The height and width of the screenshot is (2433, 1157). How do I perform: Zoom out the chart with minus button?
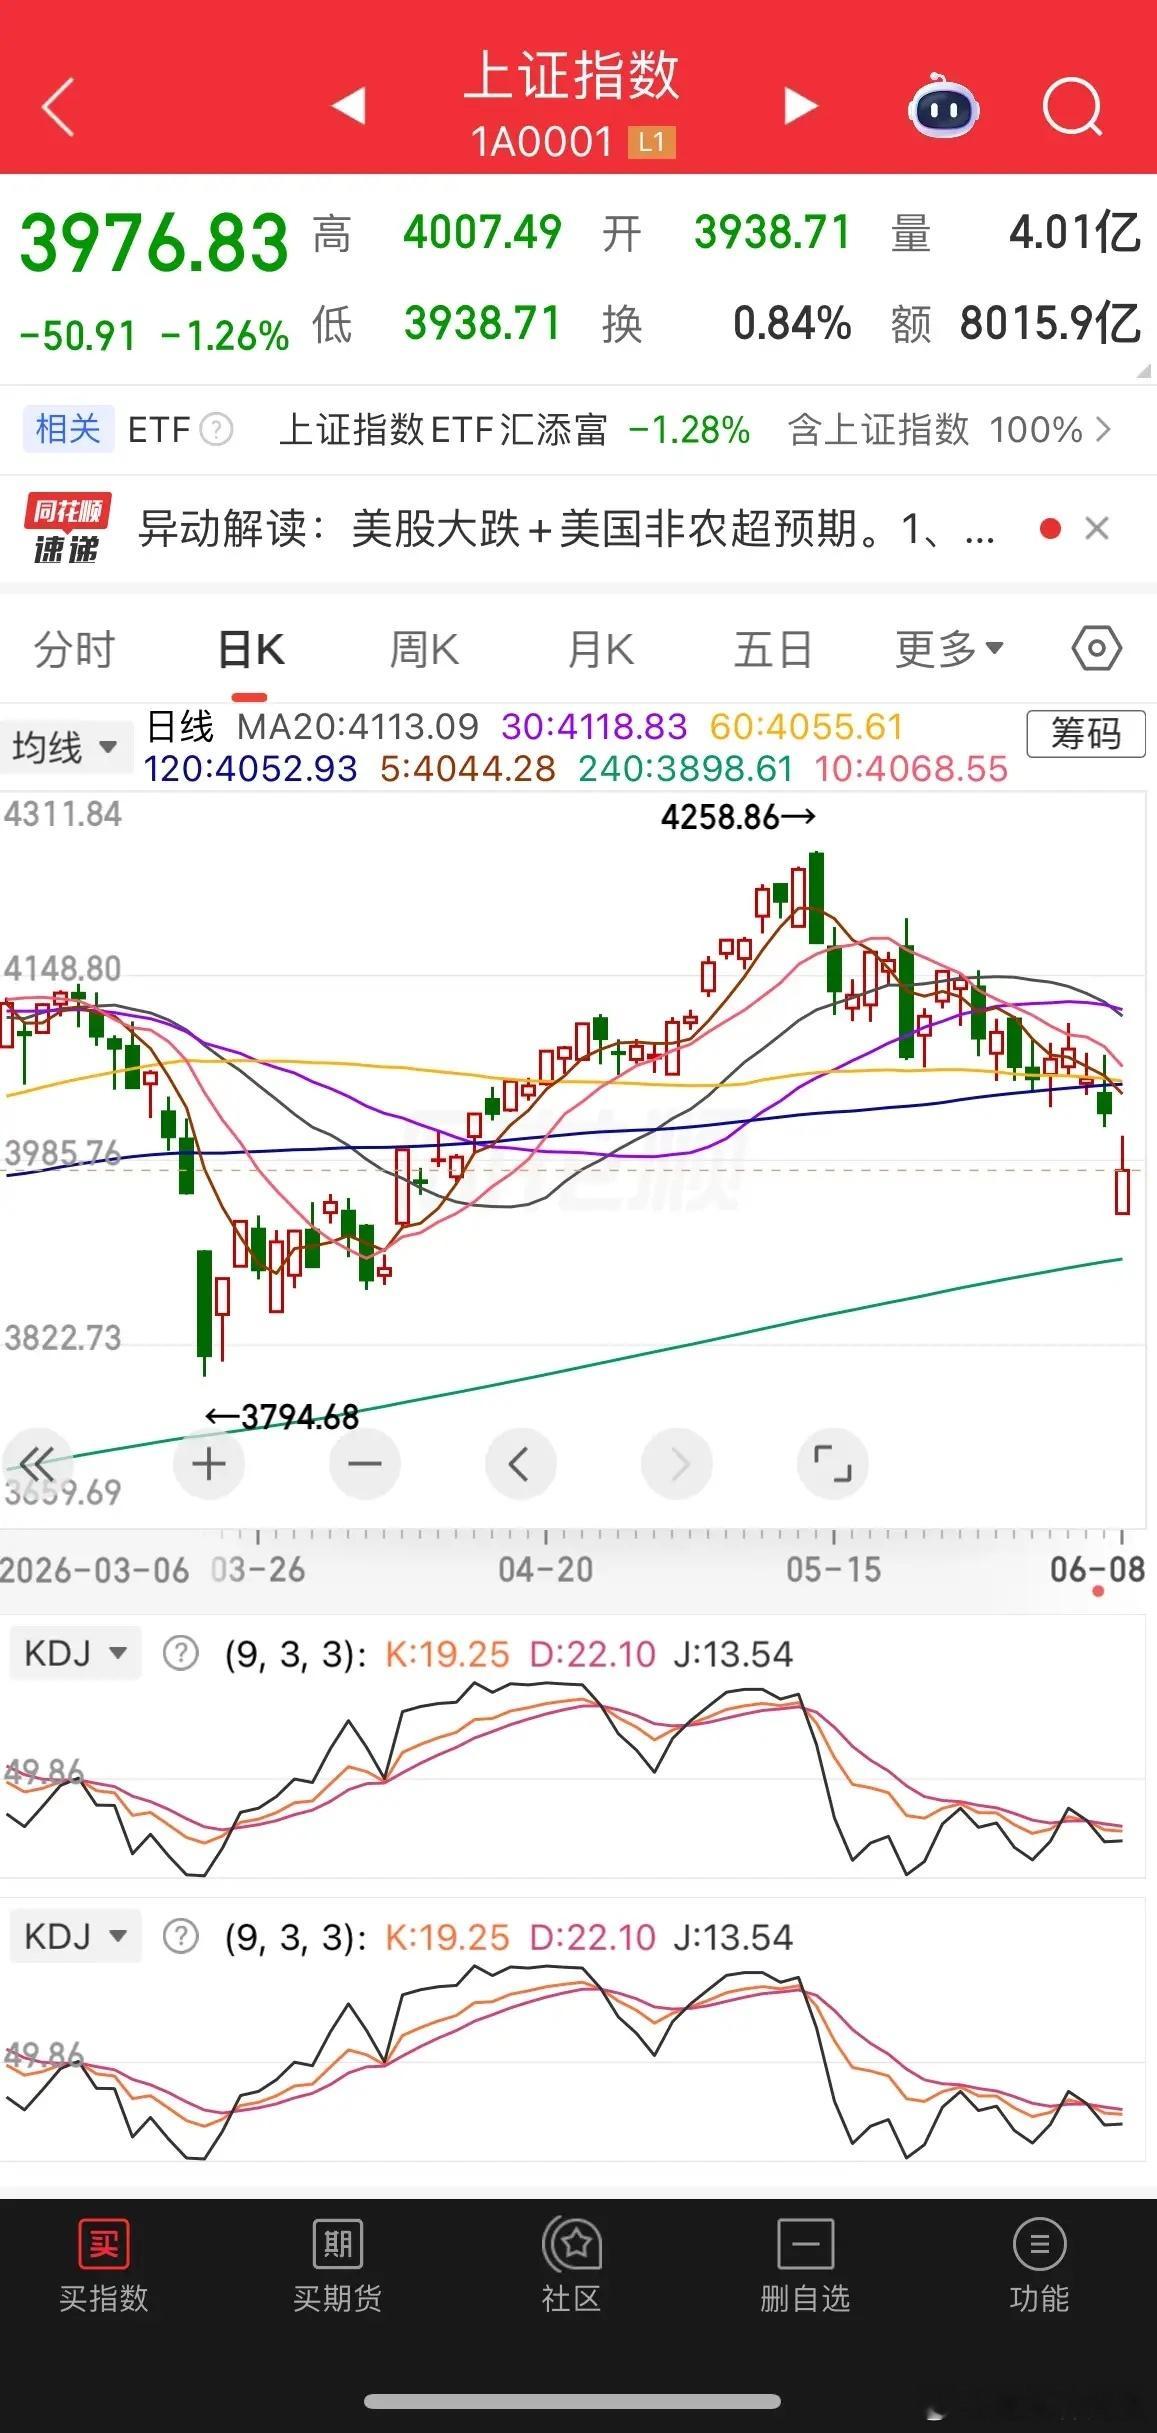pyautogui.click(x=365, y=1465)
